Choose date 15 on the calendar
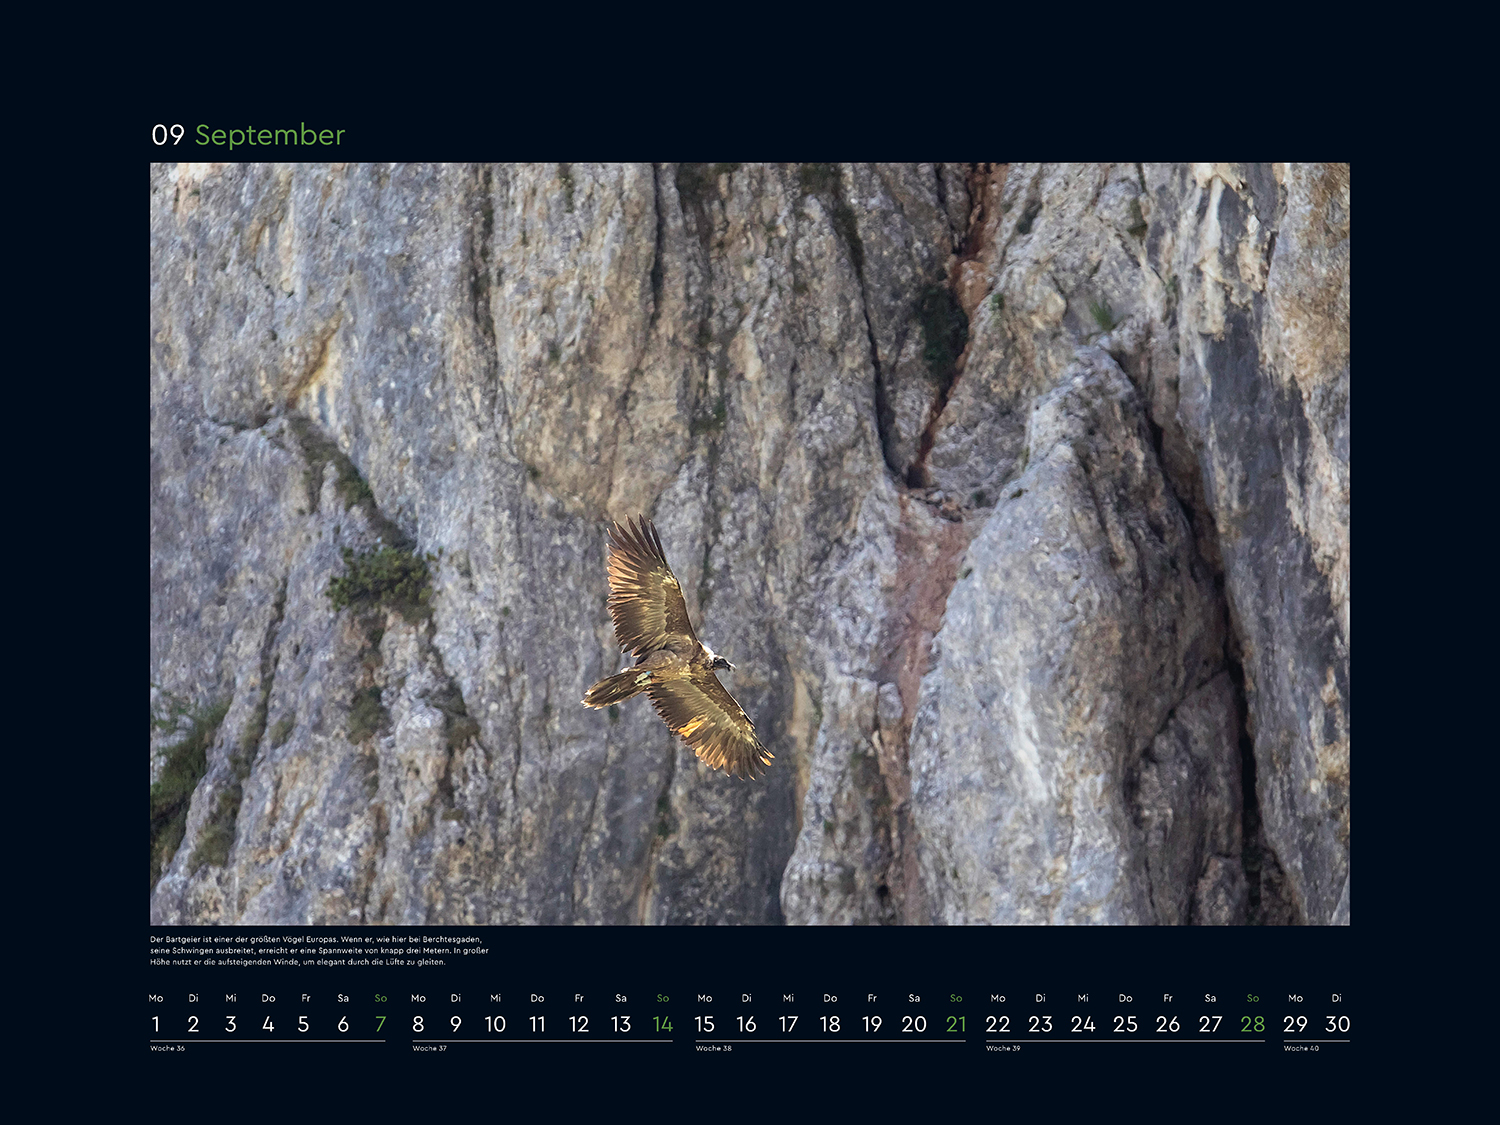Image resolution: width=1500 pixels, height=1125 pixels. [x=704, y=1024]
